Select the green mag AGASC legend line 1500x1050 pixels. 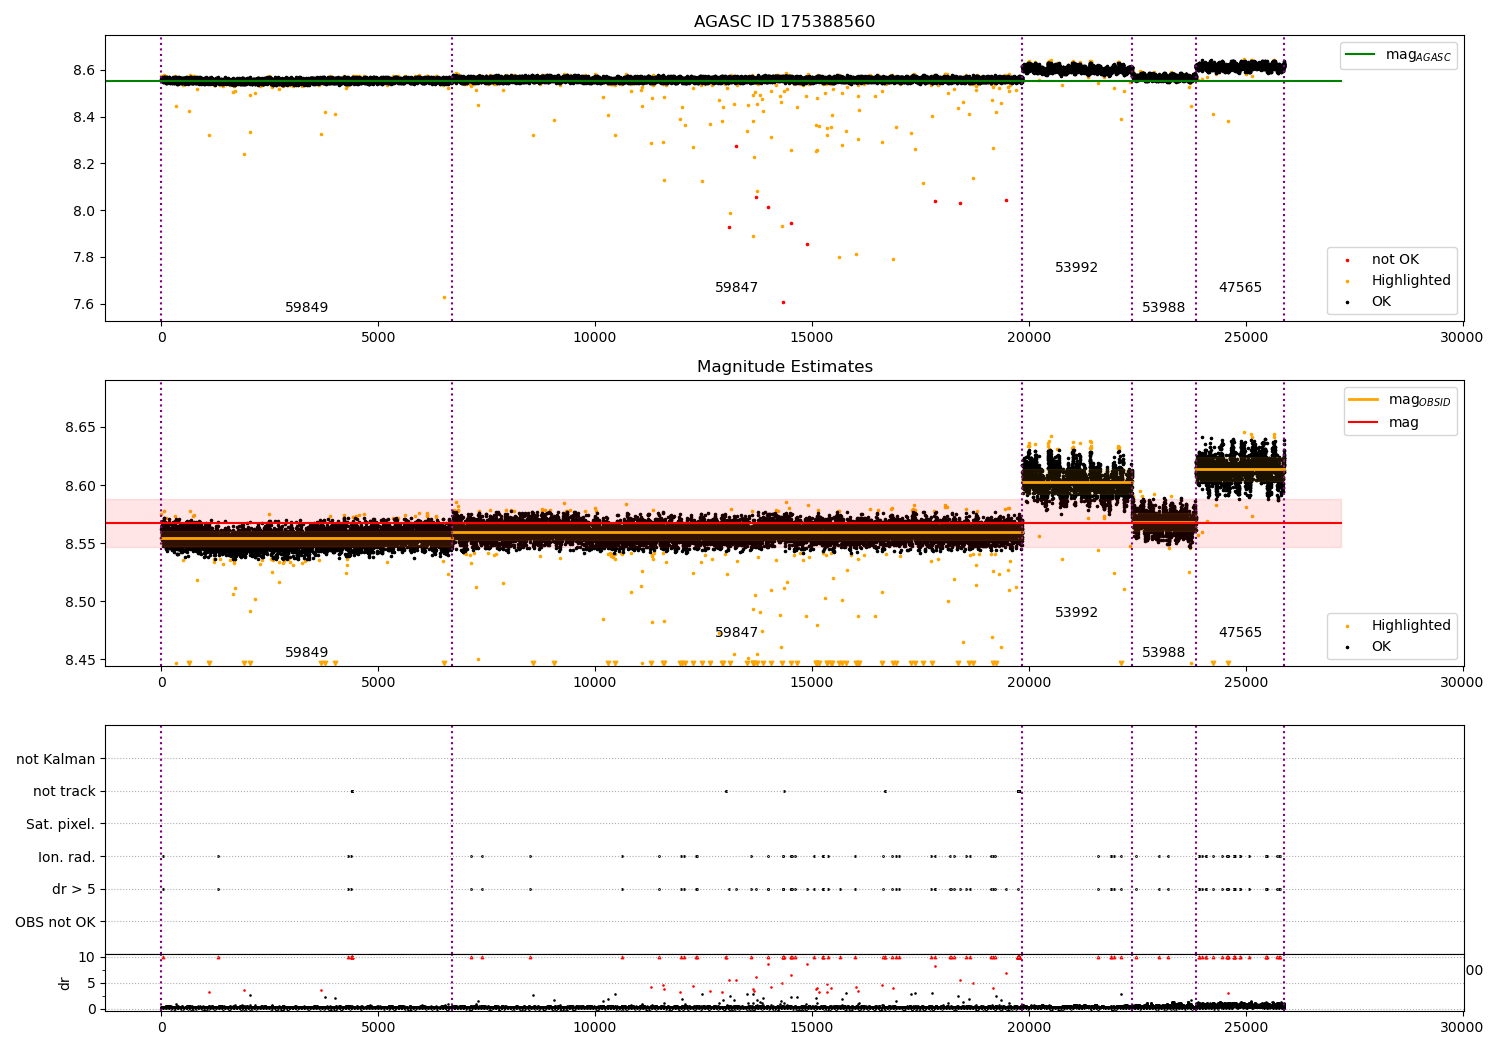[1360, 55]
